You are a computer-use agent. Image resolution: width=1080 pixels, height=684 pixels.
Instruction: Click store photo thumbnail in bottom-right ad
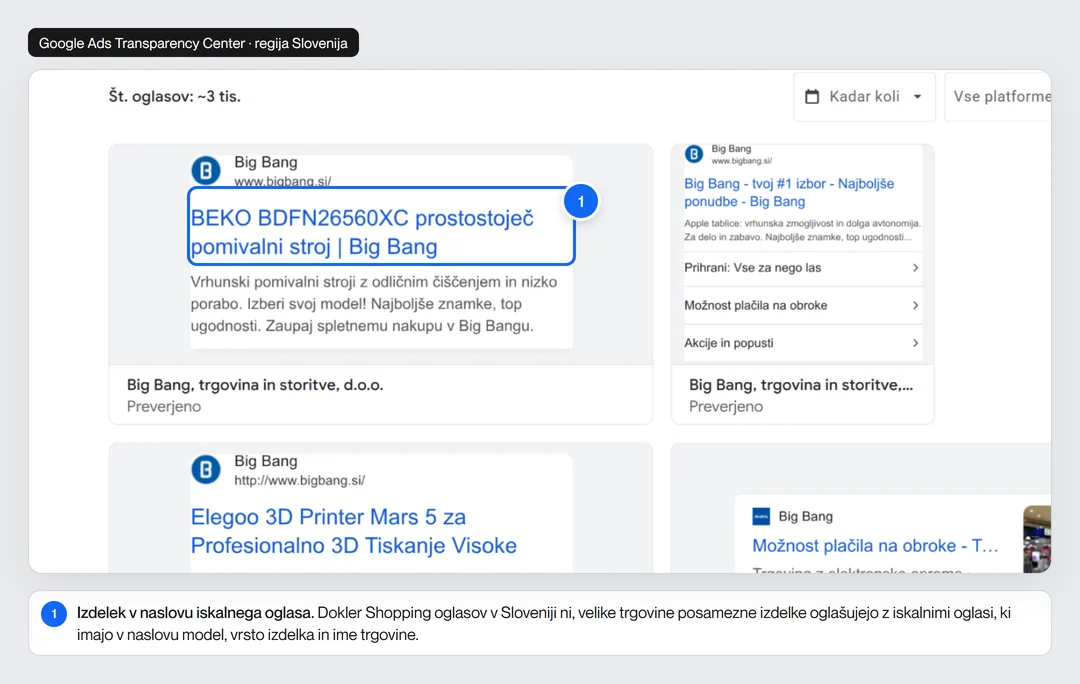pyautogui.click(x=1037, y=539)
